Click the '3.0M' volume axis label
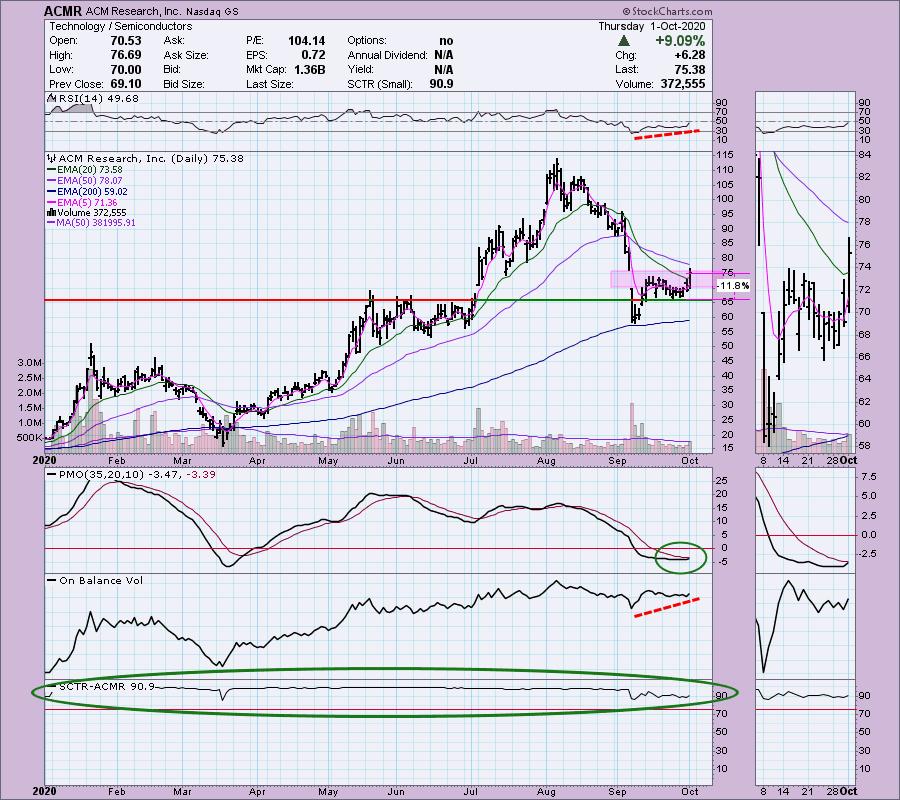Screen dimensions: 900x800 point(29,363)
